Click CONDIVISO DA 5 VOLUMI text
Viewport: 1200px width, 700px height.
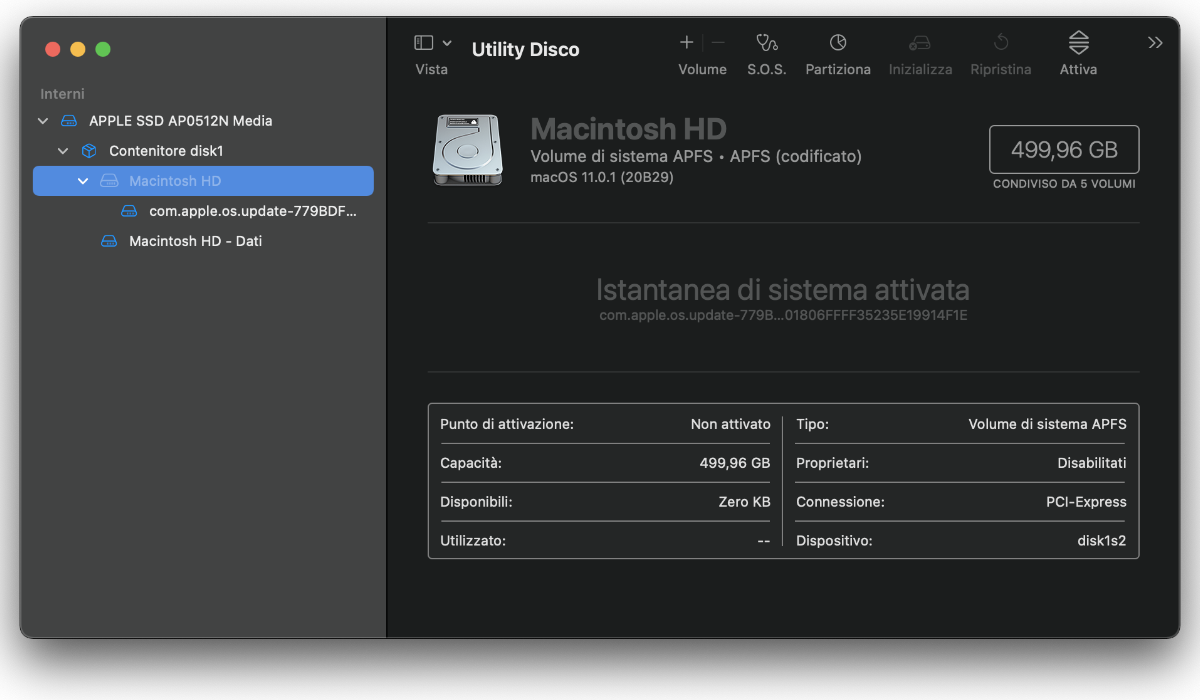(x=1064, y=184)
